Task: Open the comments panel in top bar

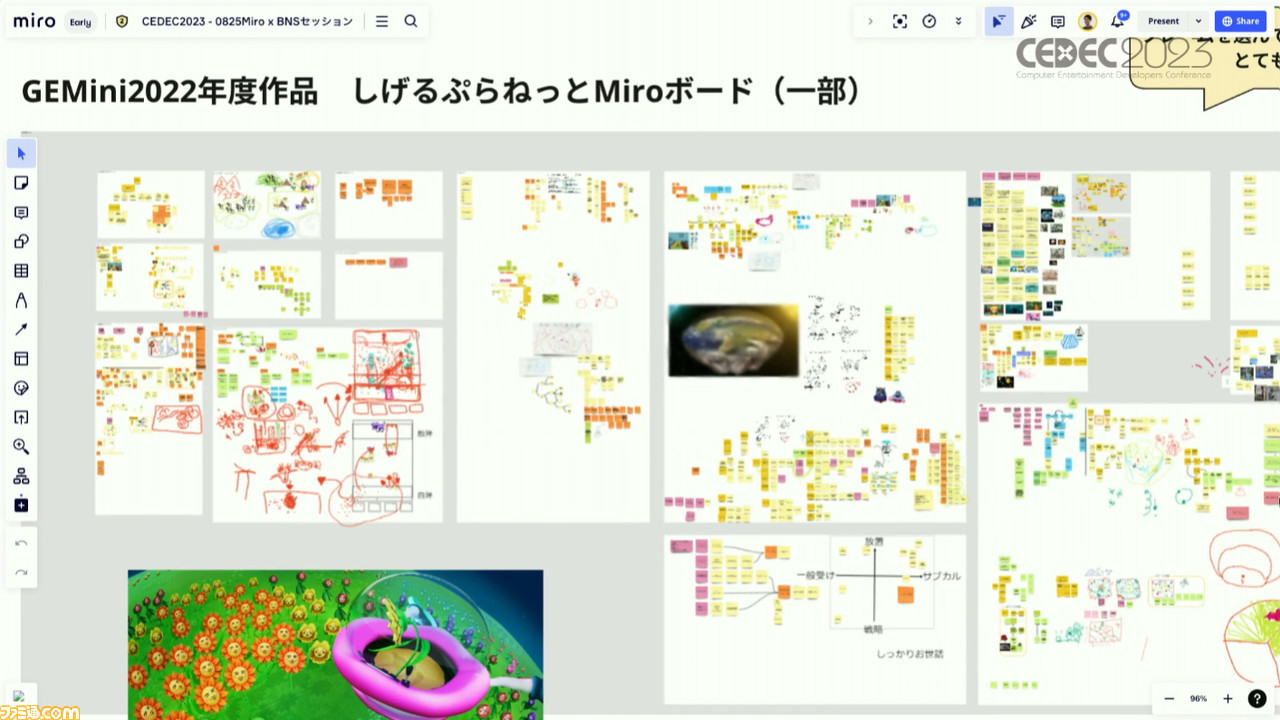Action: (x=1058, y=21)
